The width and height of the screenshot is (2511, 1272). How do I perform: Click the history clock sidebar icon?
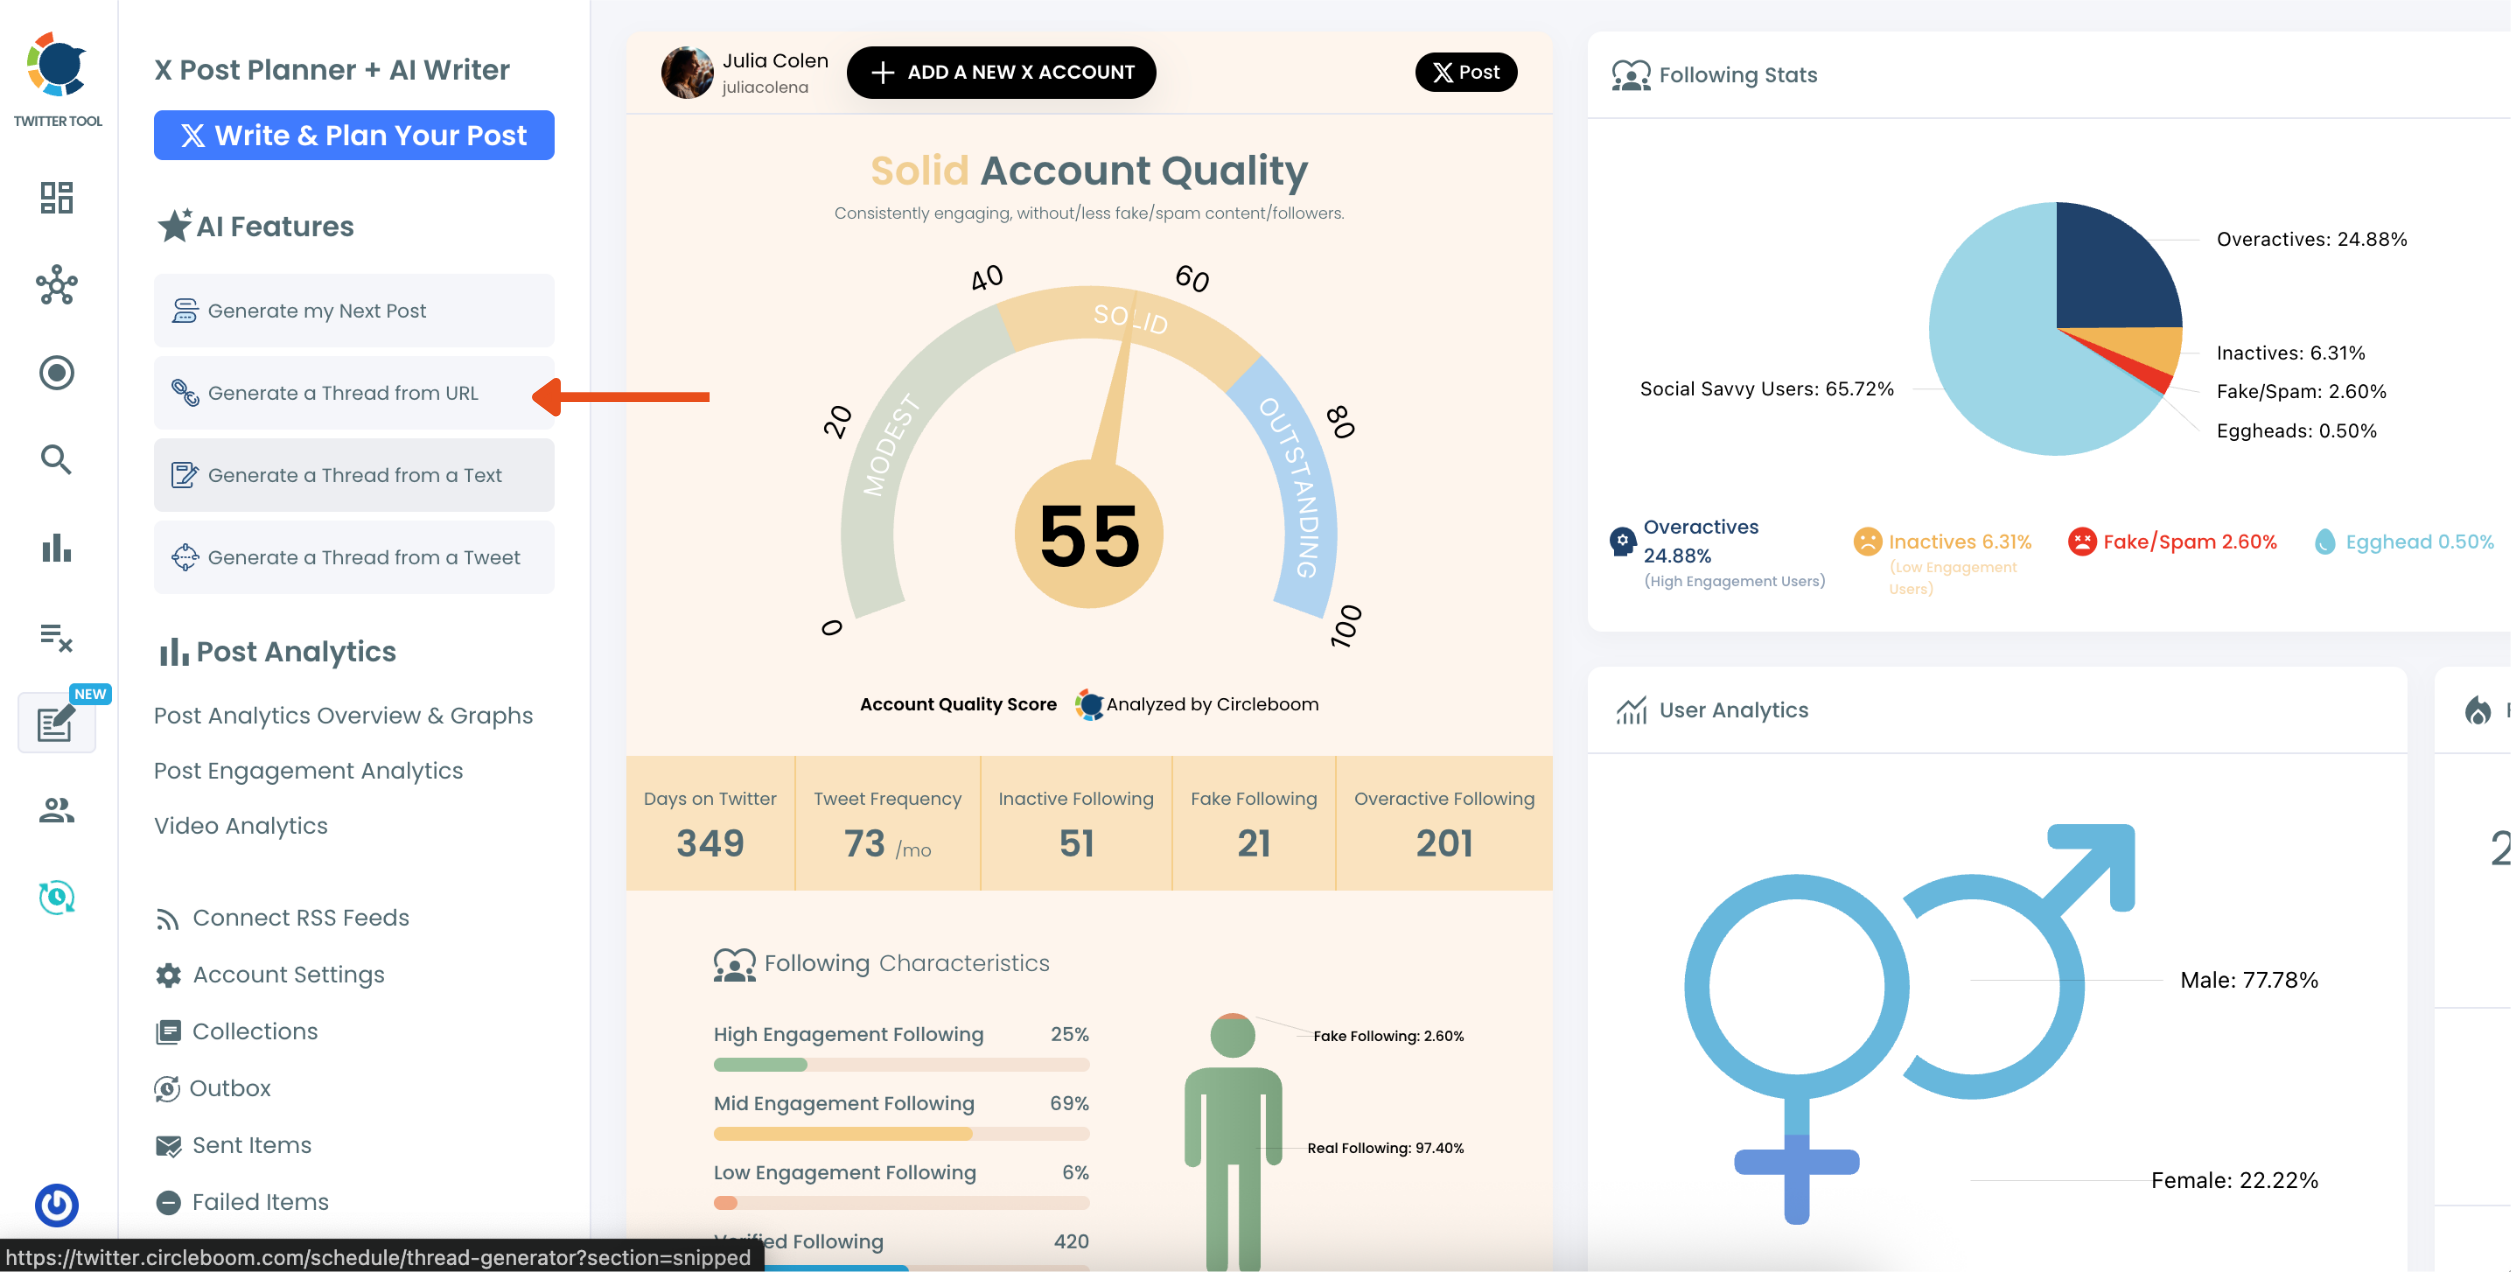[57, 897]
